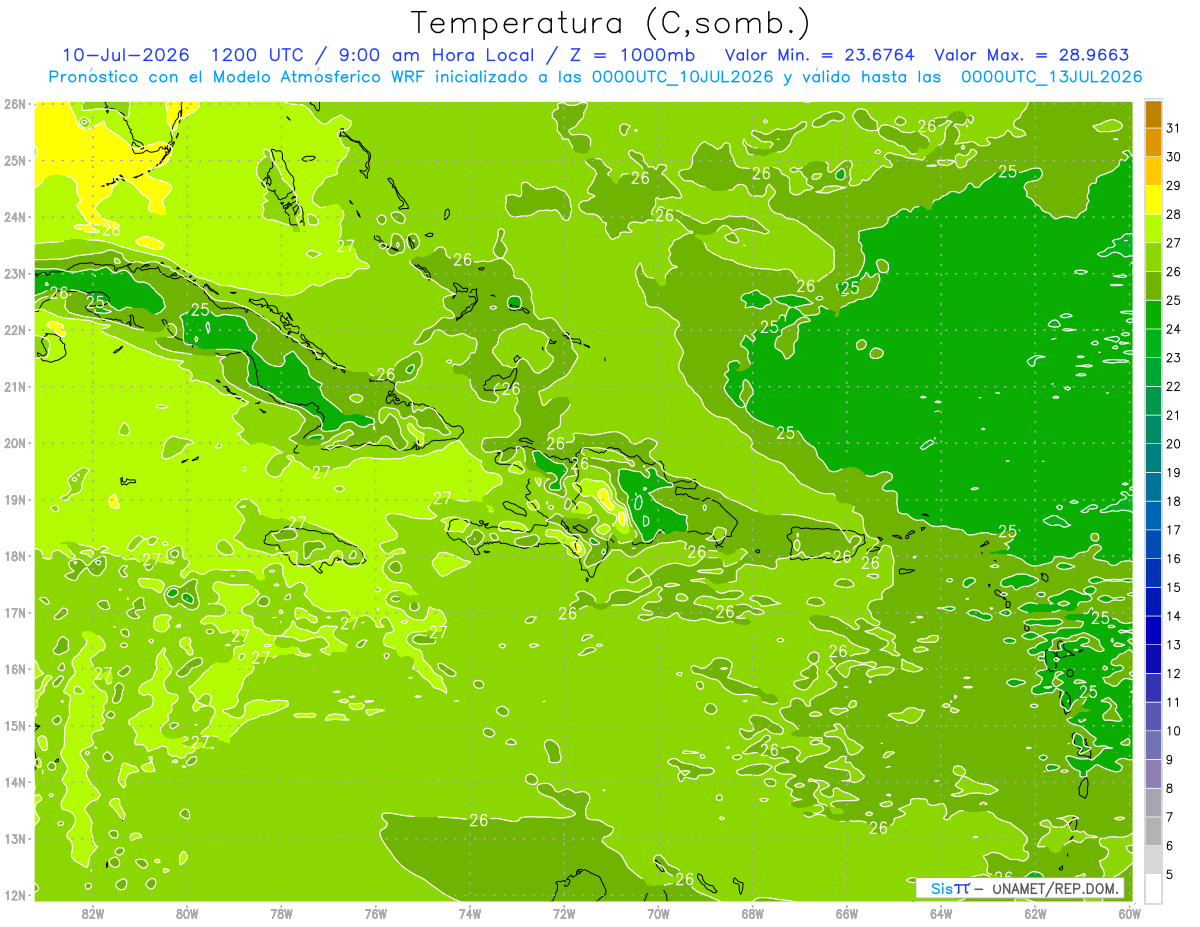Click the "13" color scale label
This screenshot has height=927, width=1200.
point(1174,644)
